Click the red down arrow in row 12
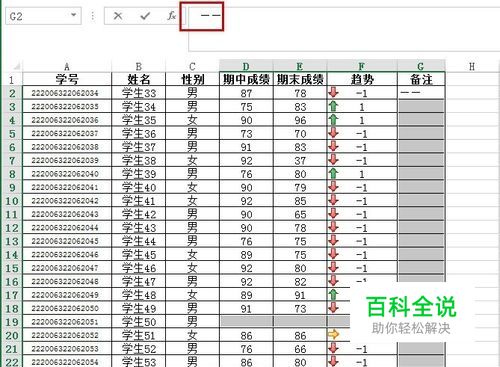Viewport: 500px width, 367px height. [x=333, y=227]
